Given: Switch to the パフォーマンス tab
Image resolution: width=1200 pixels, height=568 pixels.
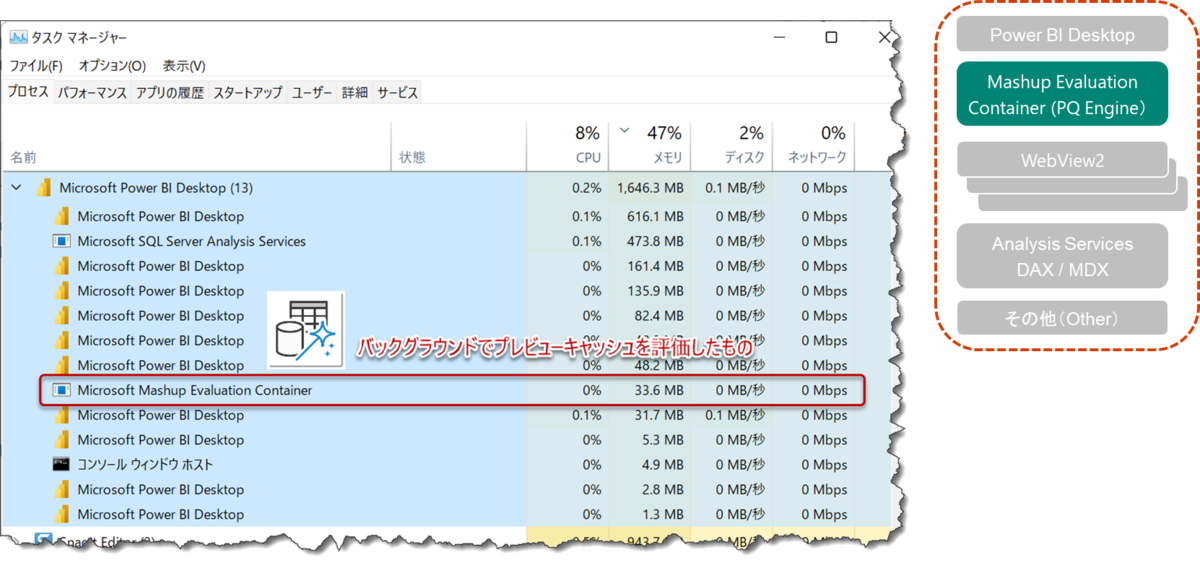Looking at the screenshot, I should (x=92, y=92).
